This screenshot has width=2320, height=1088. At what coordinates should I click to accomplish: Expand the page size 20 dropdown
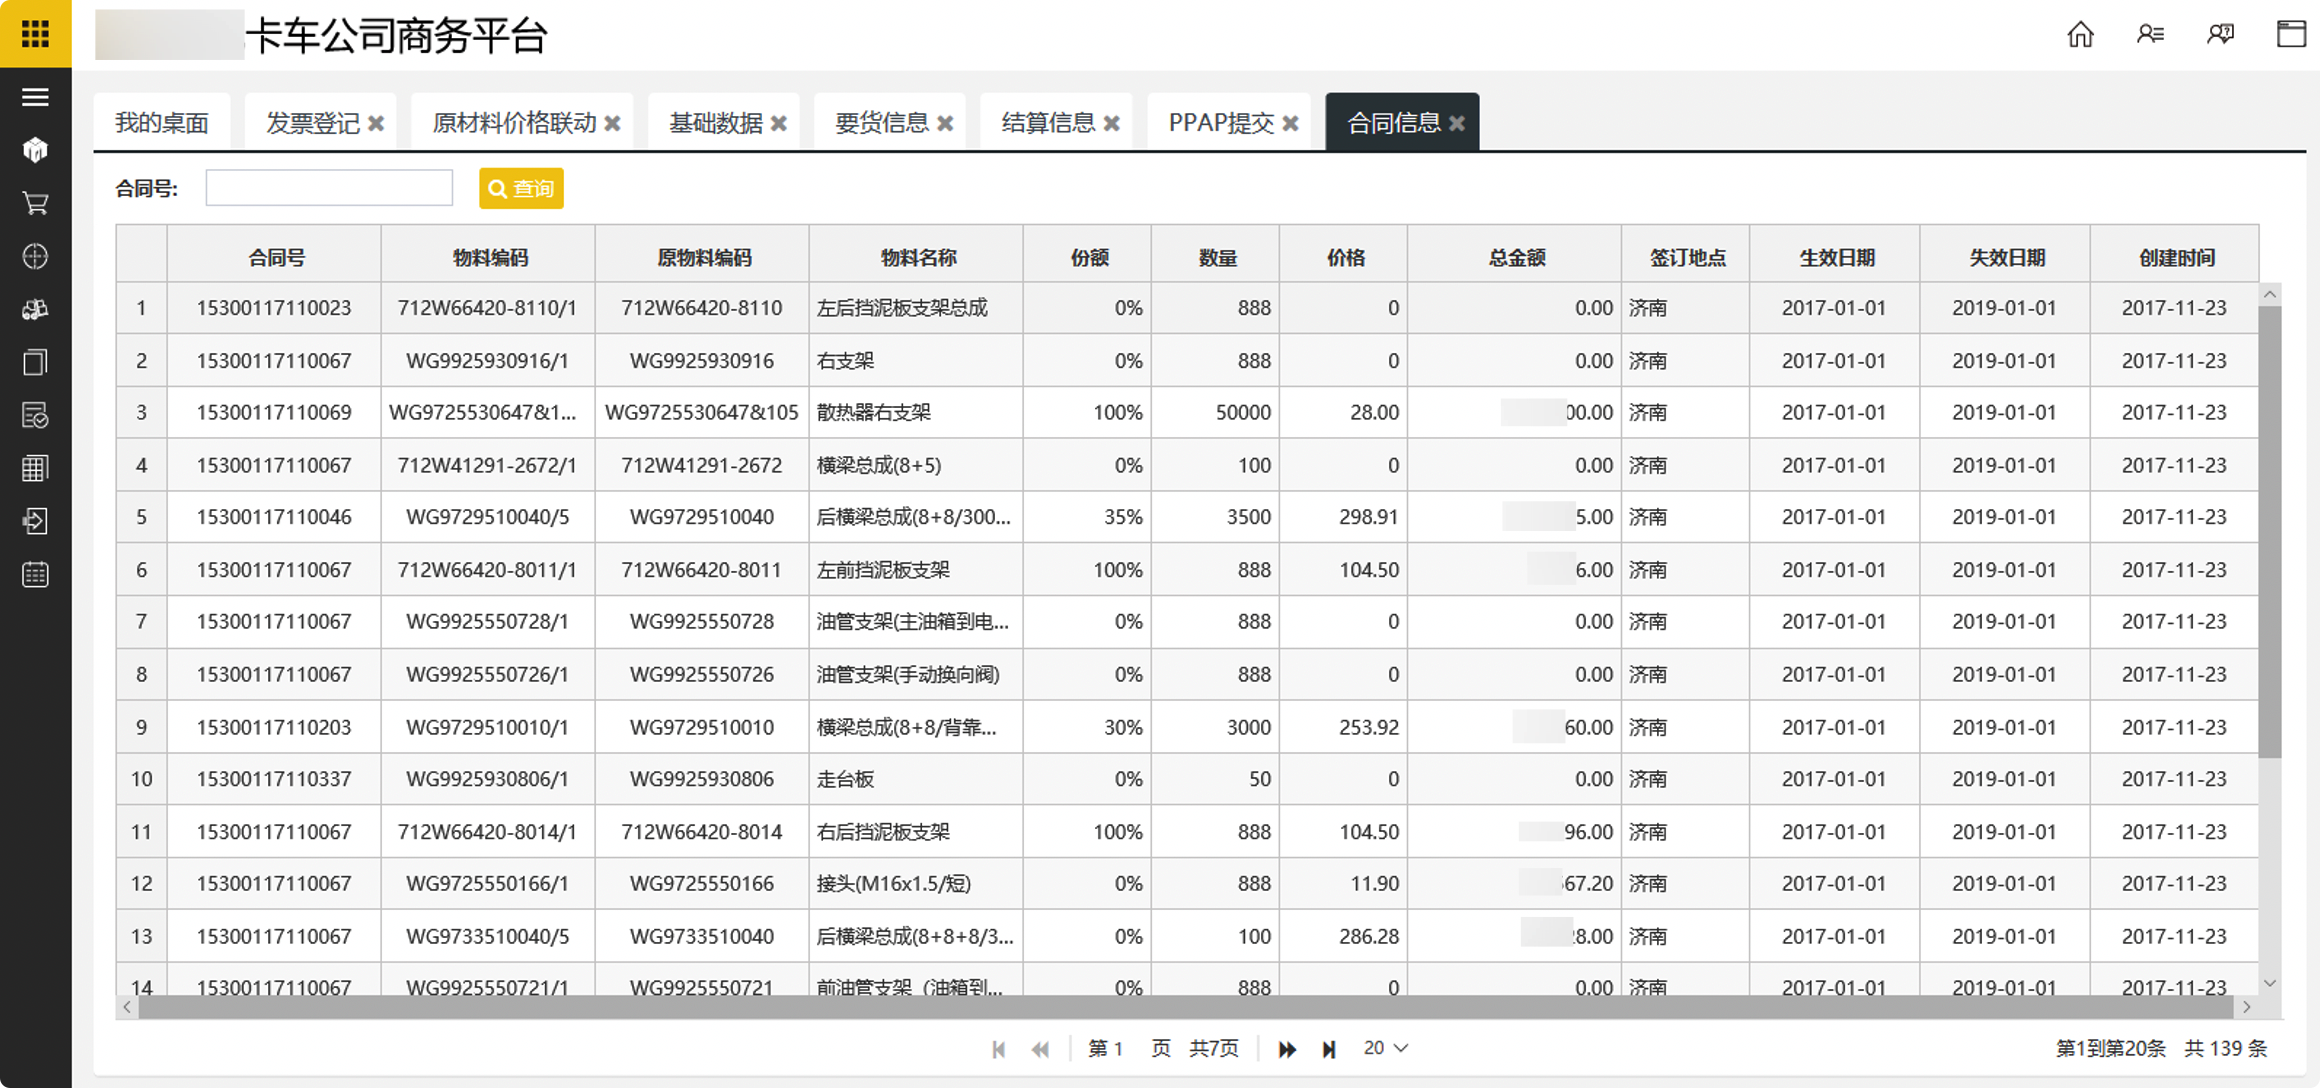pyautogui.click(x=1386, y=1048)
